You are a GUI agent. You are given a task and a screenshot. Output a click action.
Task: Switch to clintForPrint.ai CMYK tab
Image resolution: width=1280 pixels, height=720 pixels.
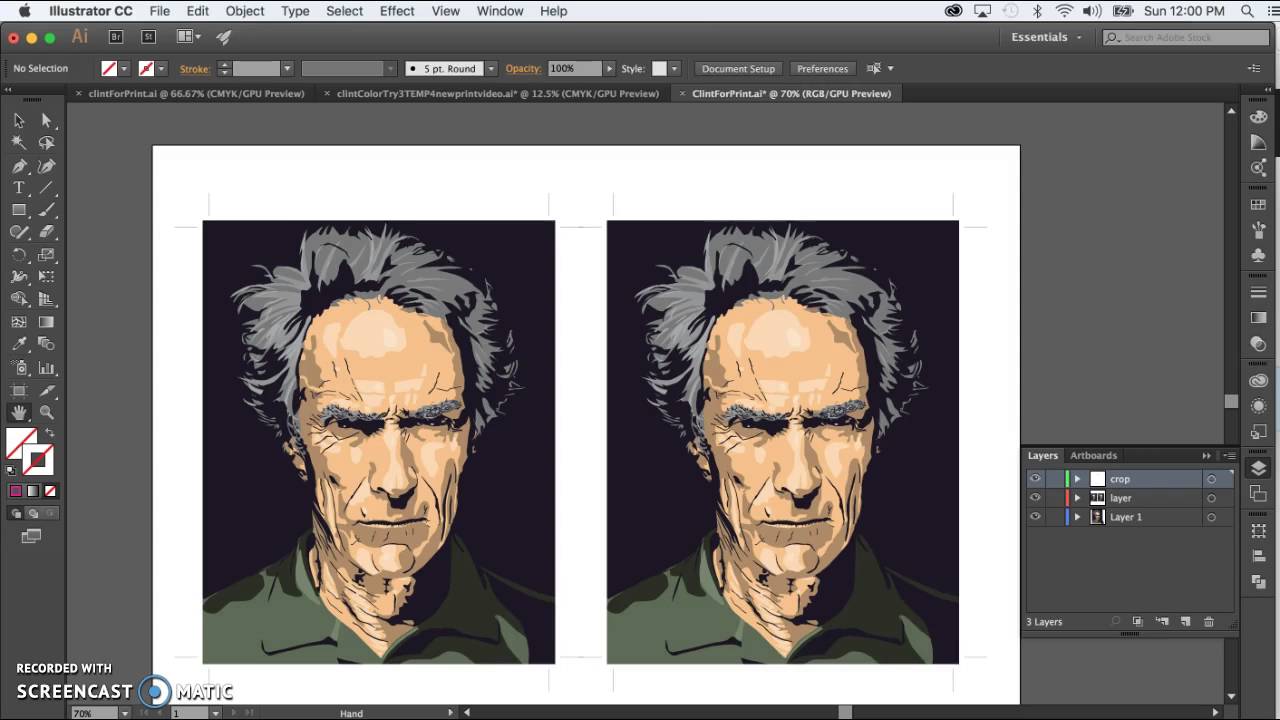[196, 93]
